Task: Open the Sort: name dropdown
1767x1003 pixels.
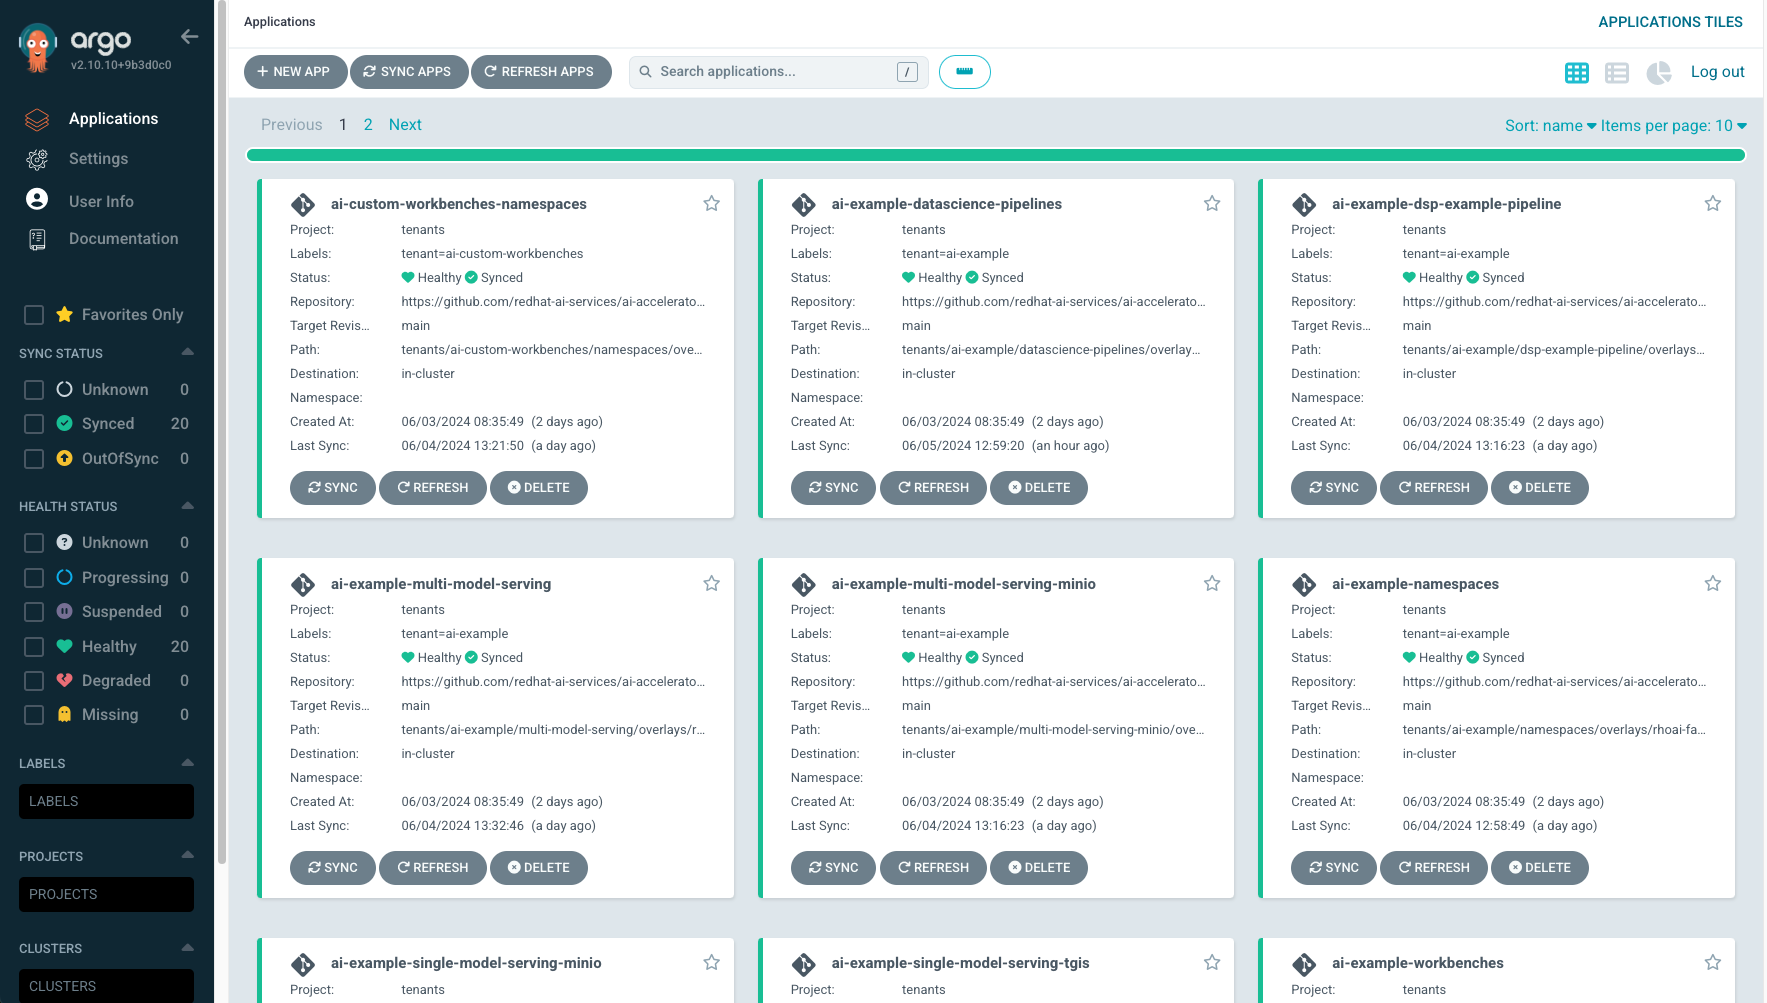Action: (1550, 126)
